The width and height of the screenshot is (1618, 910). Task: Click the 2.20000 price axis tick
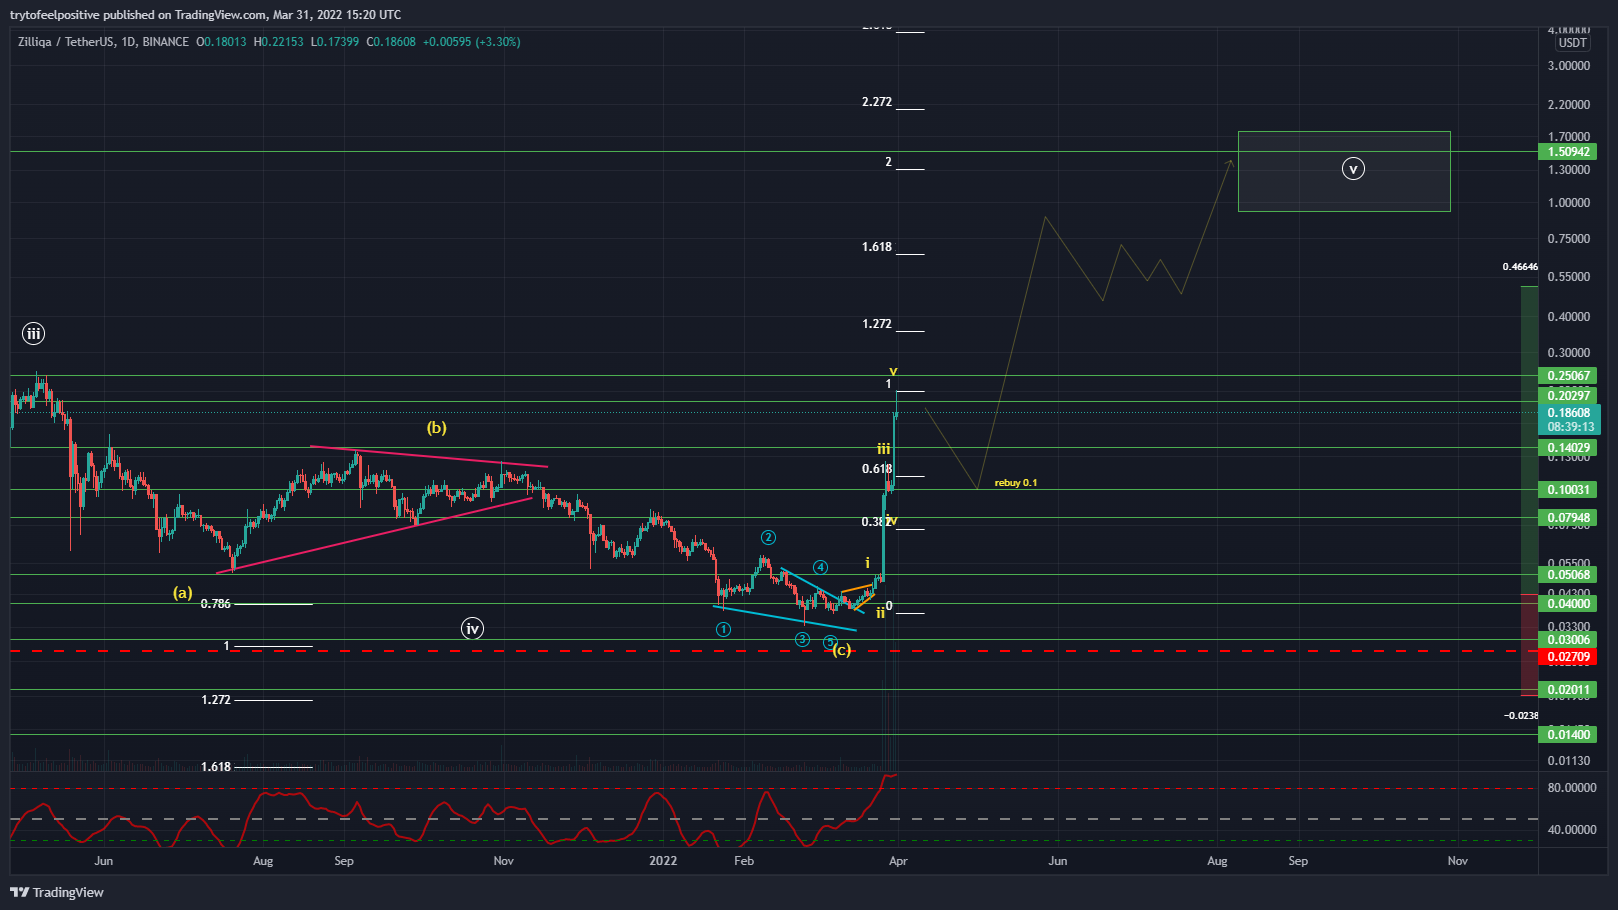(1569, 105)
